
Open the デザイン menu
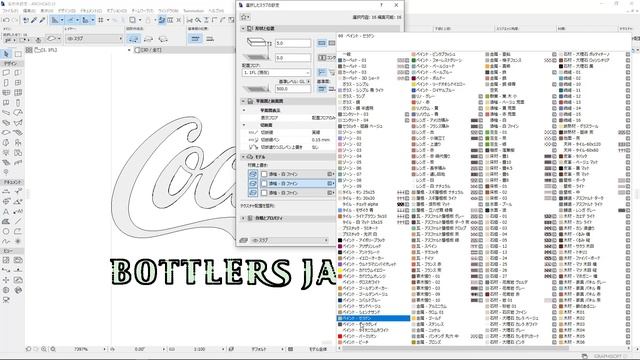point(66,11)
